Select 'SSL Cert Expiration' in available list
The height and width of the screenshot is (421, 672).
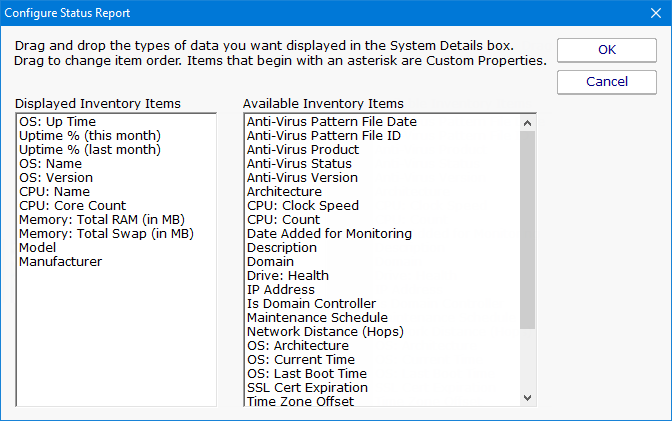tap(307, 388)
